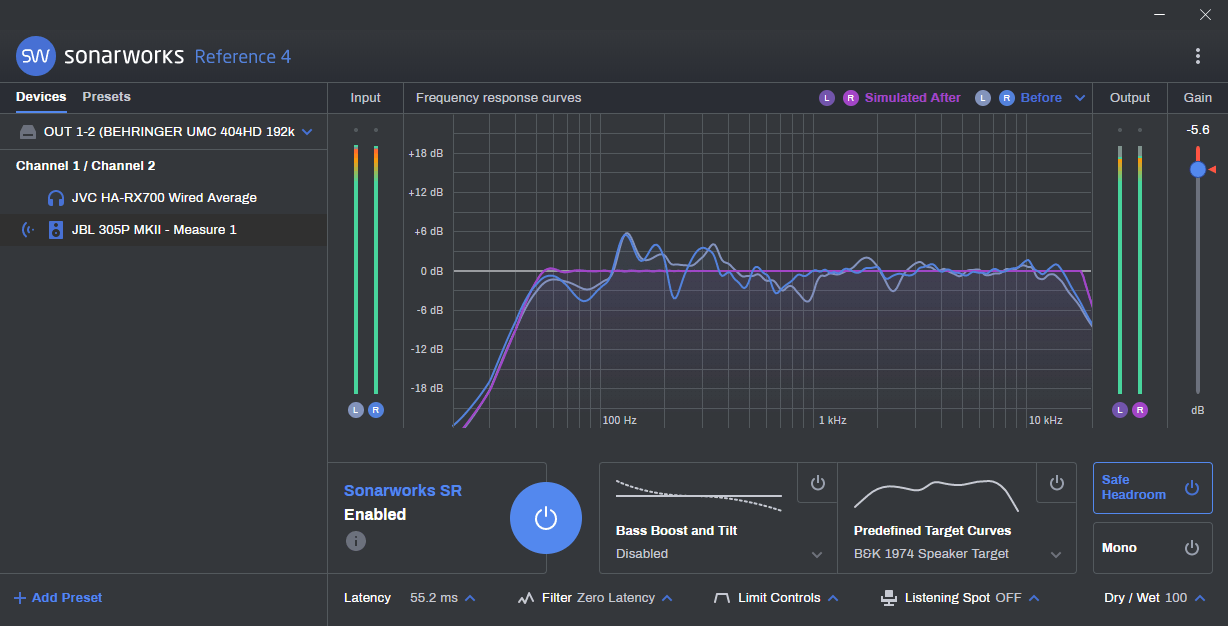Image resolution: width=1228 pixels, height=626 pixels.
Task: Toggle the Before L curve
Action: tap(983, 98)
